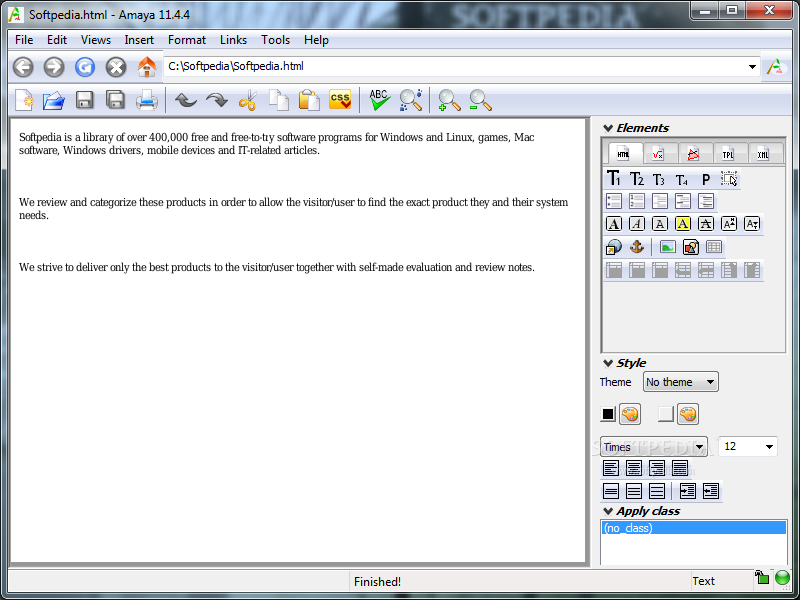
Task: Stop loading with the X circle icon
Action: point(116,67)
